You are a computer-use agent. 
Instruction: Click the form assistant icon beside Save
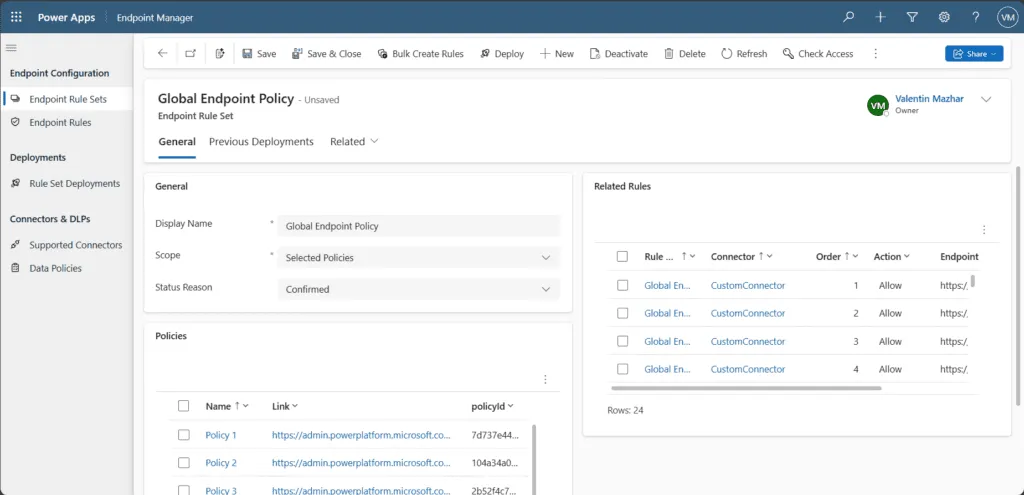click(220, 54)
